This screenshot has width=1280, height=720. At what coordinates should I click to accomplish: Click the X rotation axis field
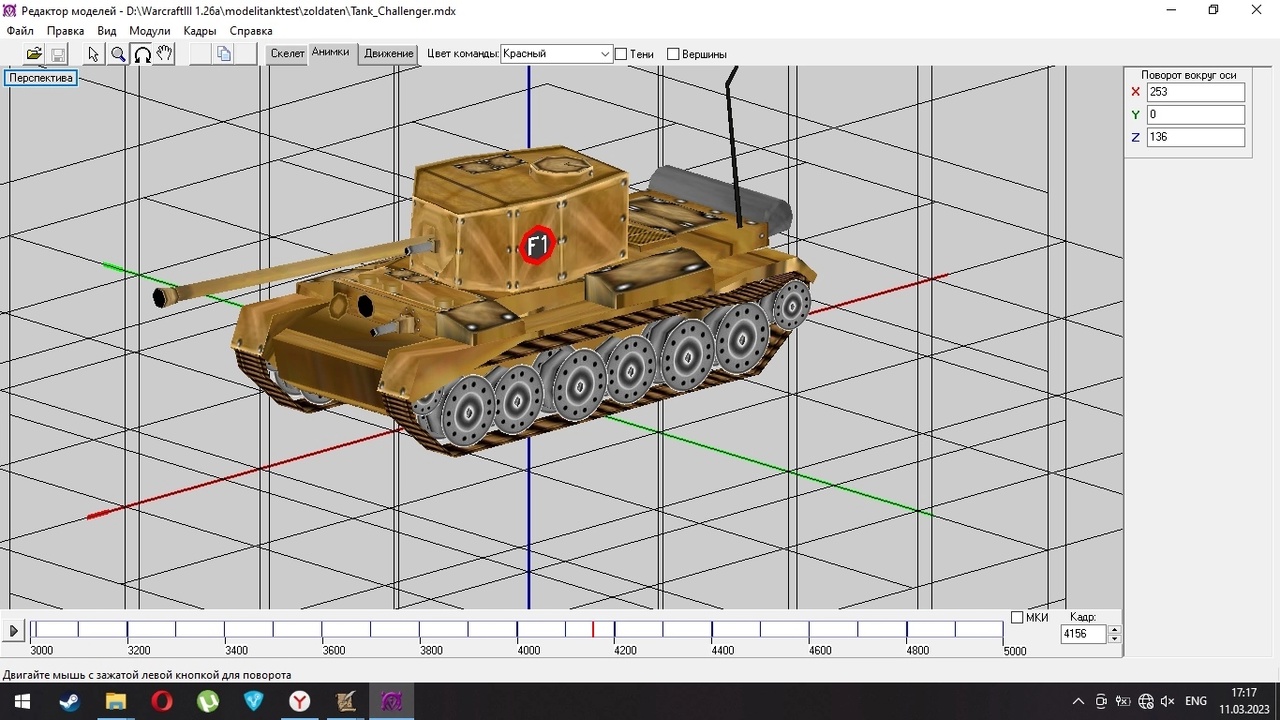(x=1195, y=92)
